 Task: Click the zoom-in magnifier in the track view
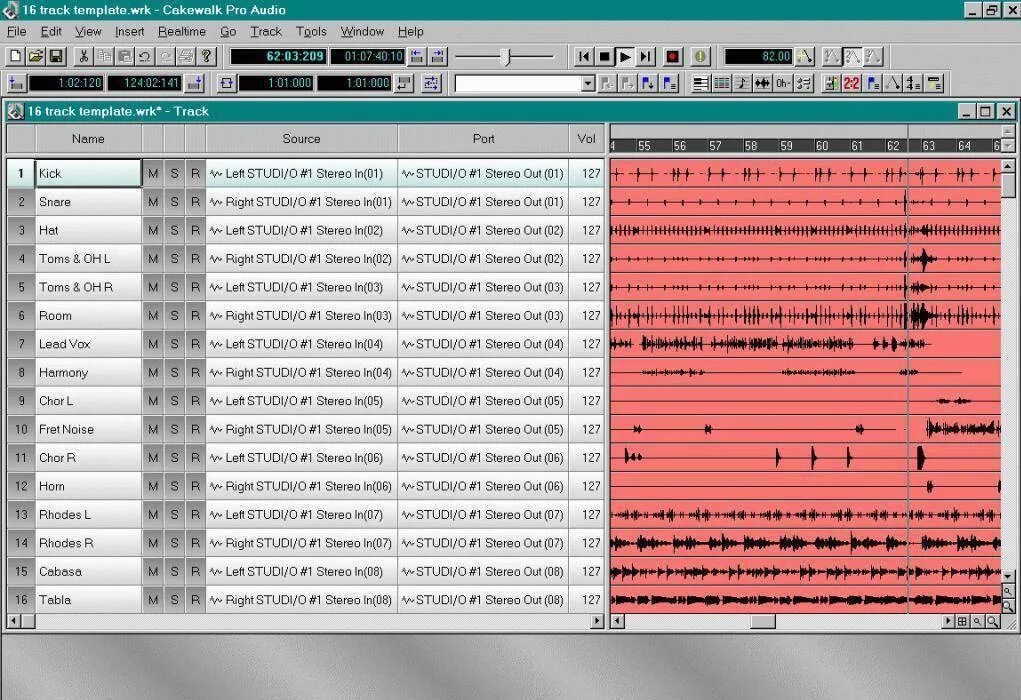pos(992,621)
